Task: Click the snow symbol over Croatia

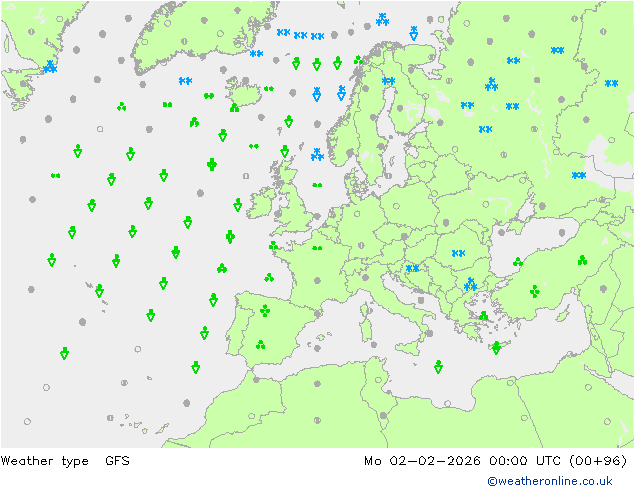Action: coord(412,268)
